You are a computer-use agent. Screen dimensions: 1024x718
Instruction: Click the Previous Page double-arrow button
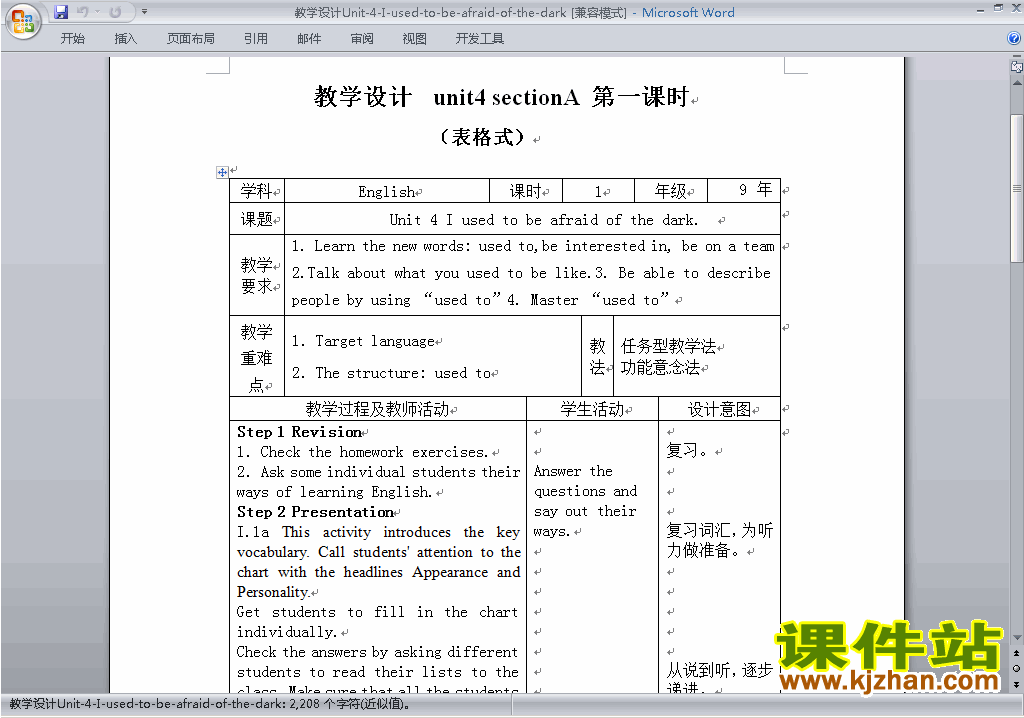pyautogui.click(x=1016, y=653)
